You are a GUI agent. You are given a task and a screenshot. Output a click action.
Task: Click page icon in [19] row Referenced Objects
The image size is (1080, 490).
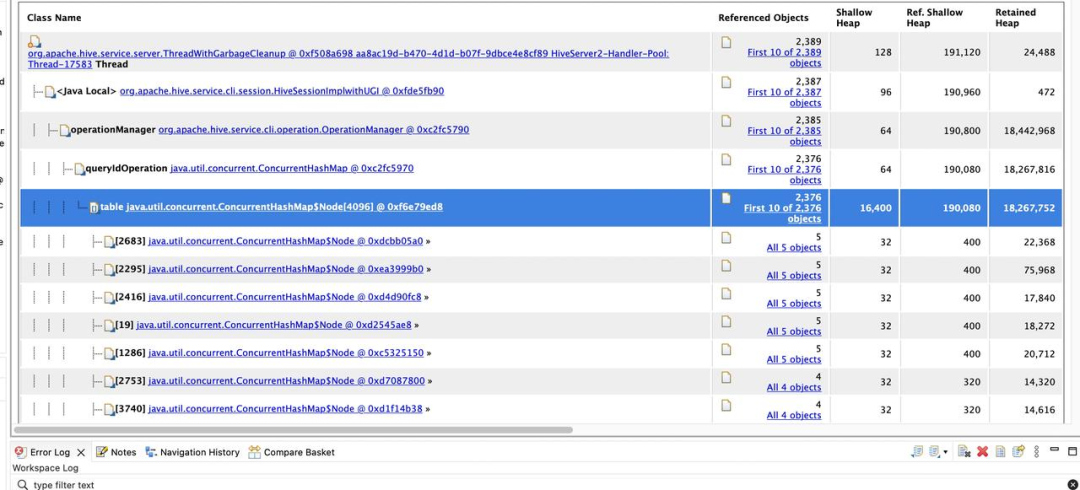[726, 321]
